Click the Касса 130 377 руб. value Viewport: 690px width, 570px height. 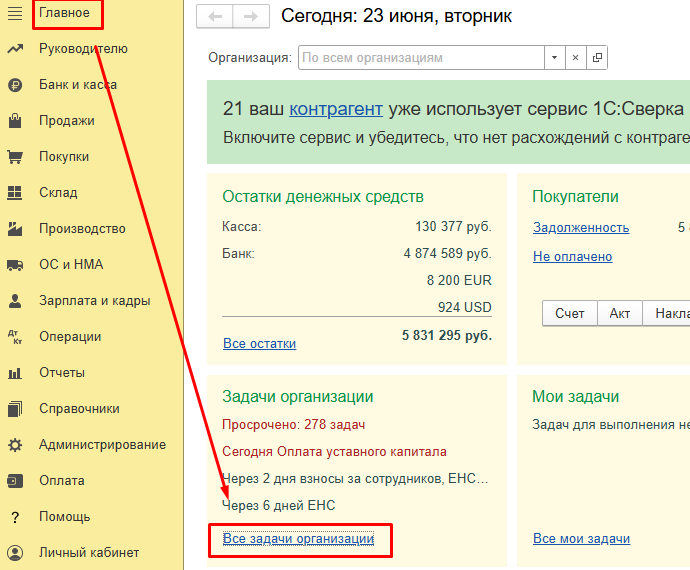(x=453, y=227)
